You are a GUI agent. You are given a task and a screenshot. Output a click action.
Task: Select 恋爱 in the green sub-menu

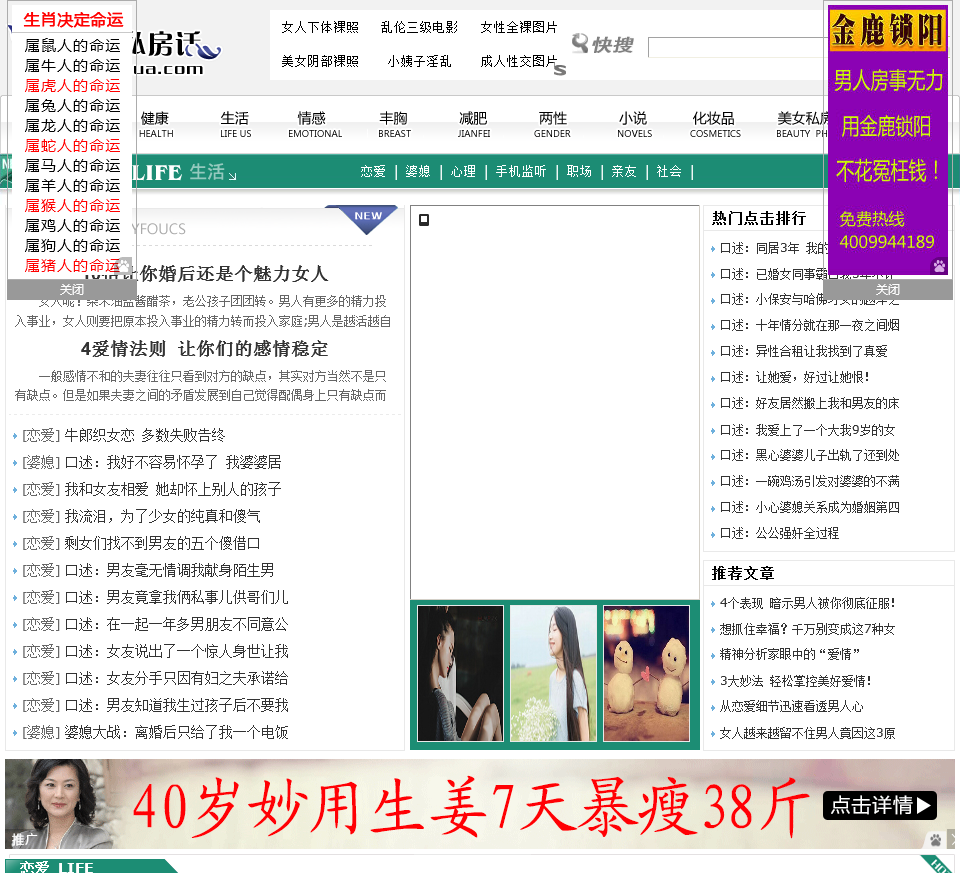[x=373, y=171]
